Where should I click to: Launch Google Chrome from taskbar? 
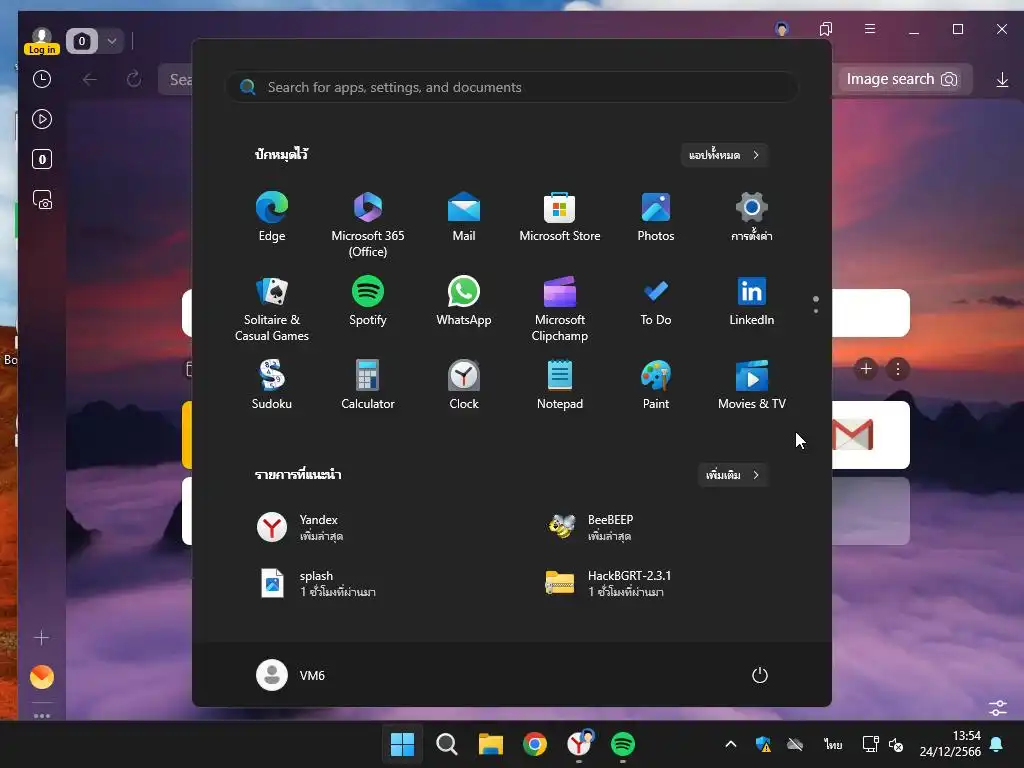535,744
